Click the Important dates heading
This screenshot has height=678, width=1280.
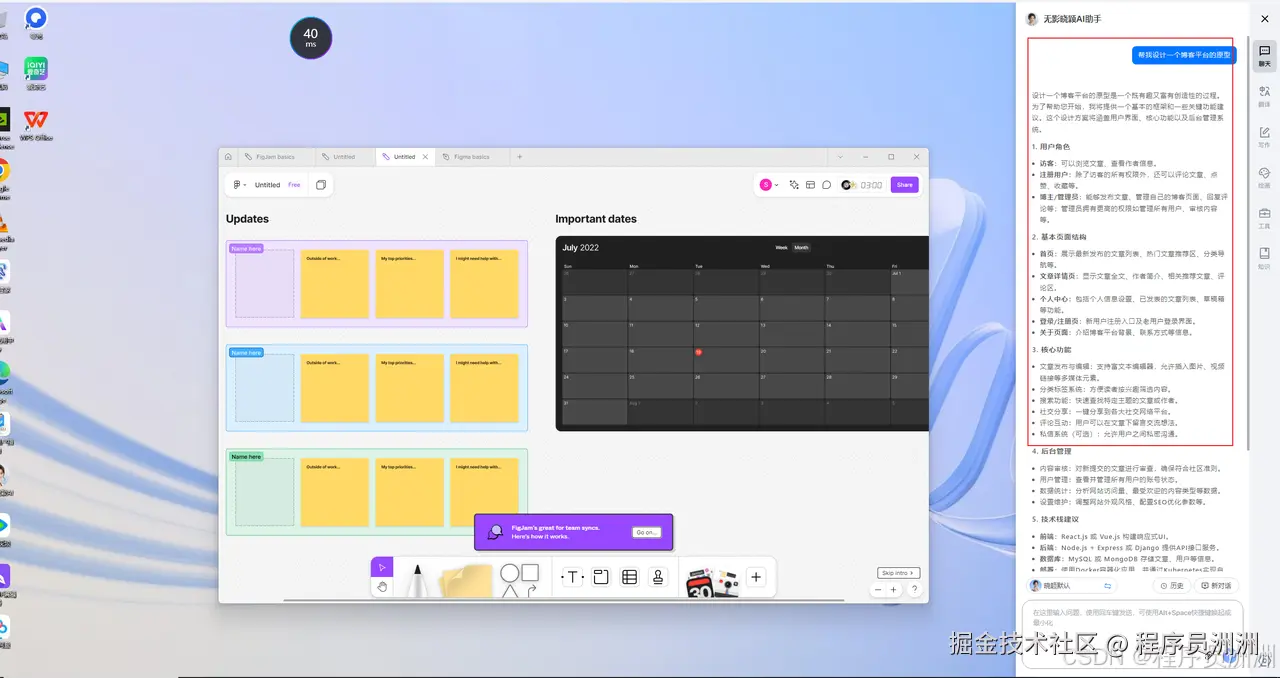(x=596, y=219)
